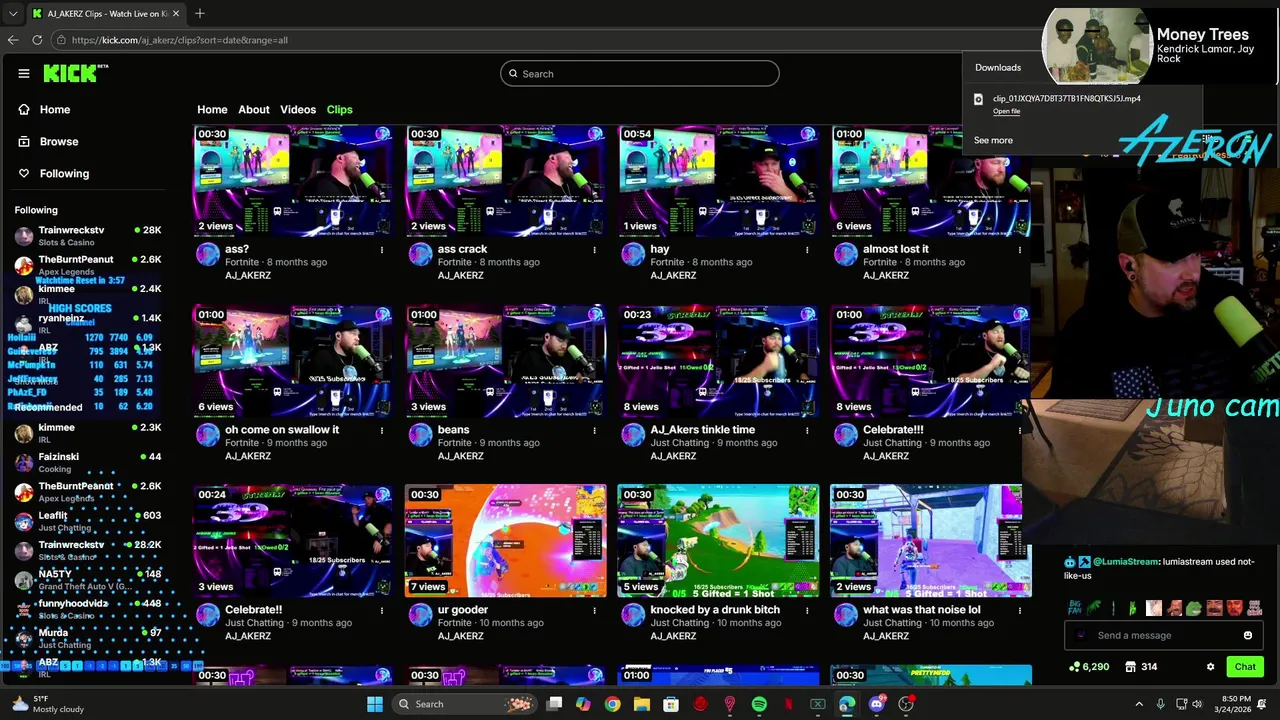Open a new browser tab with plus icon
The image size is (1280, 720).
[200, 13]
